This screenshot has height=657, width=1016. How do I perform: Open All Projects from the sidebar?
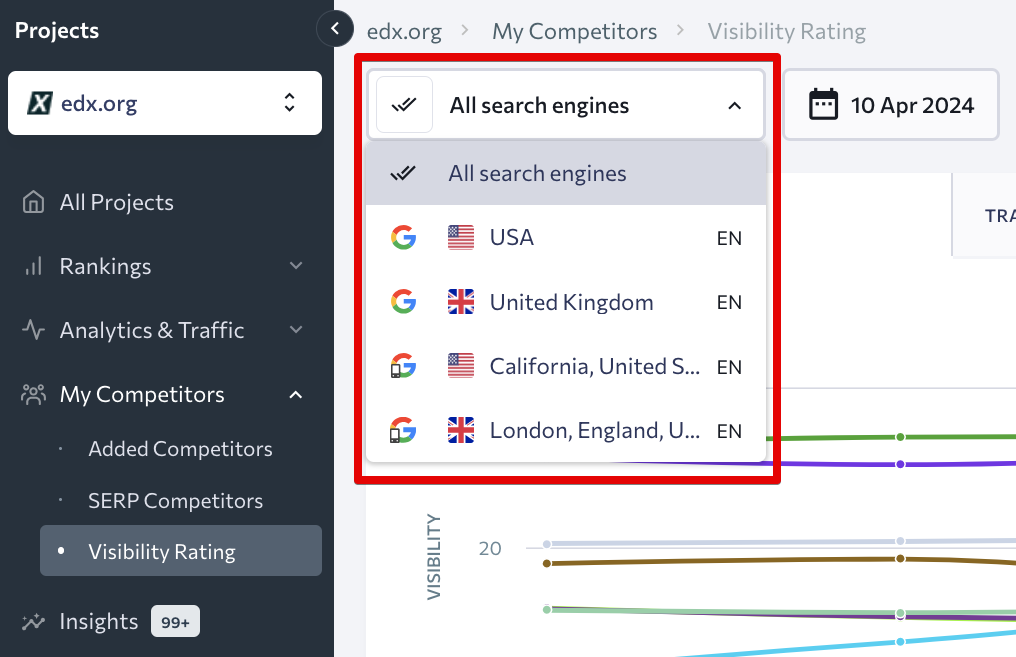[117, 202]
